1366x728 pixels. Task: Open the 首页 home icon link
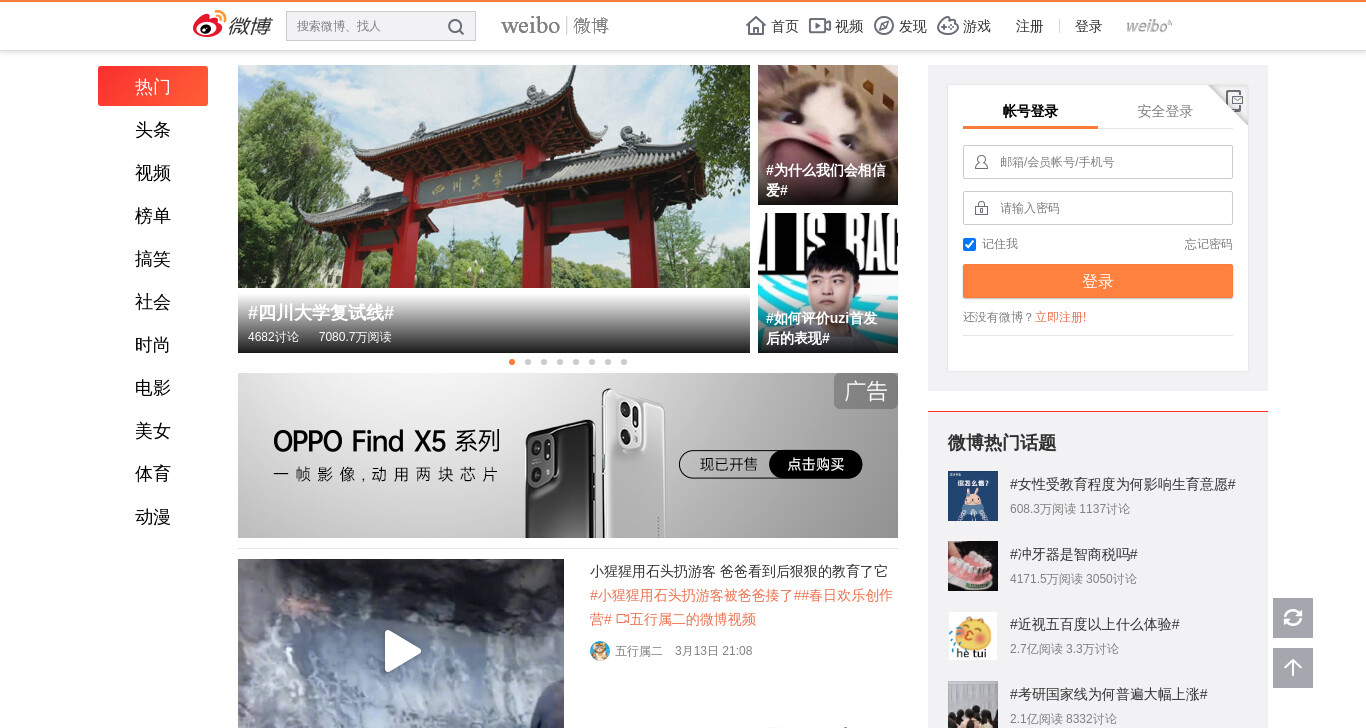[x=756, y=26]
